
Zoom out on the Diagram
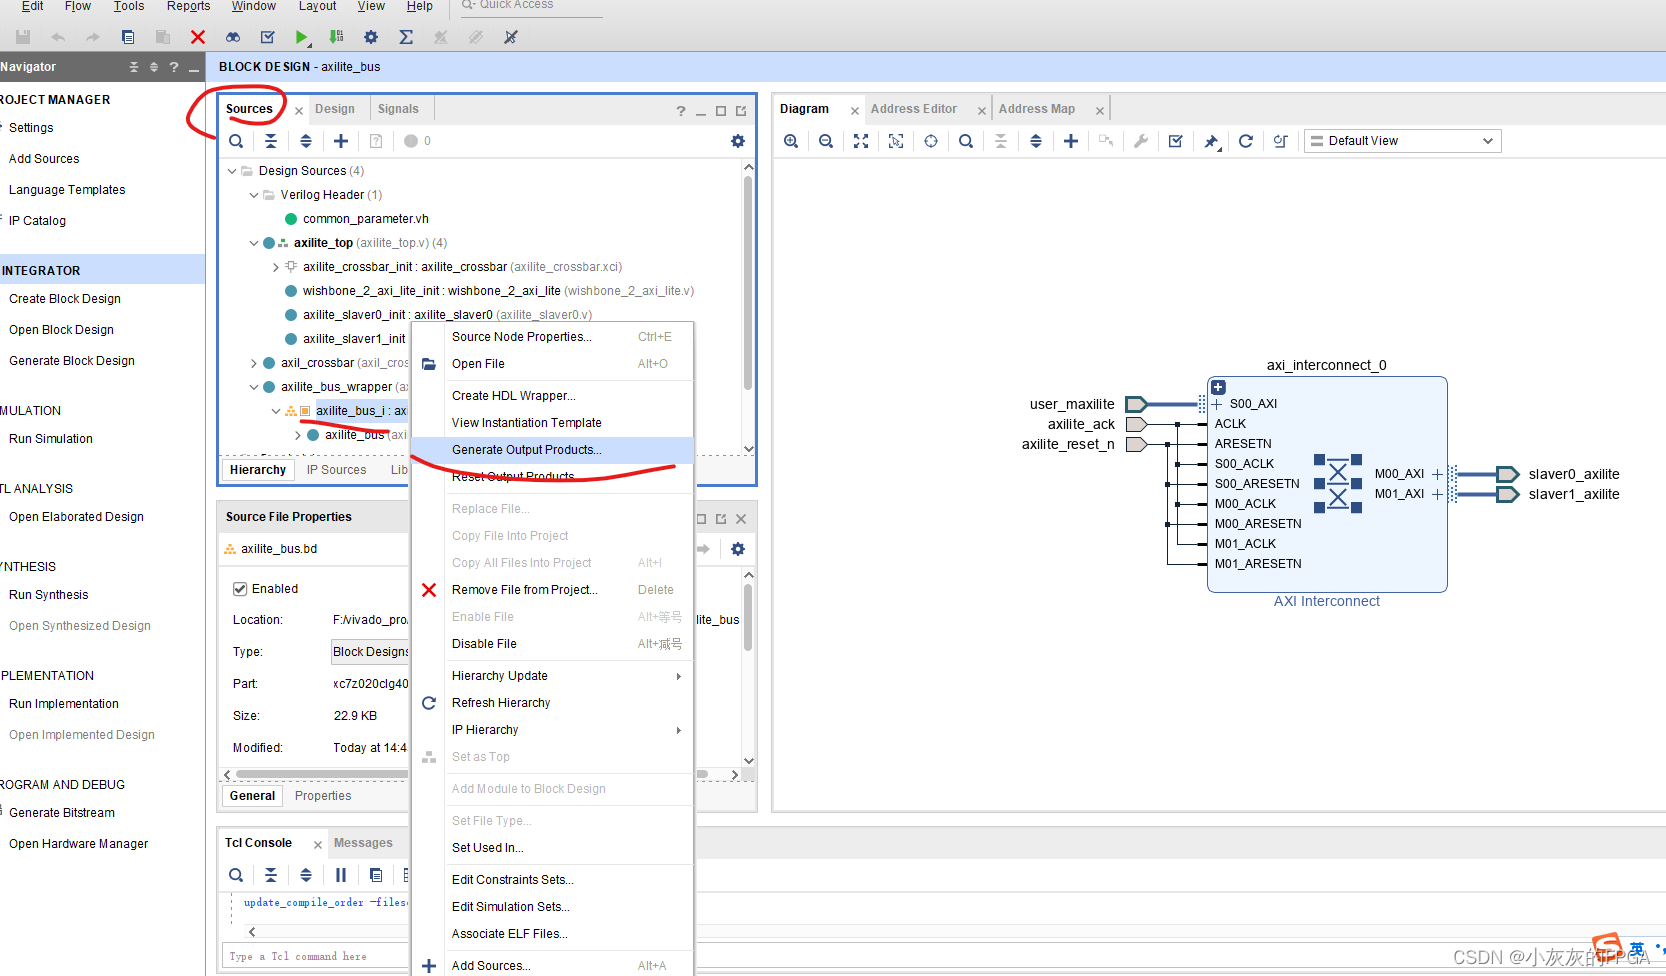[826, 141]
